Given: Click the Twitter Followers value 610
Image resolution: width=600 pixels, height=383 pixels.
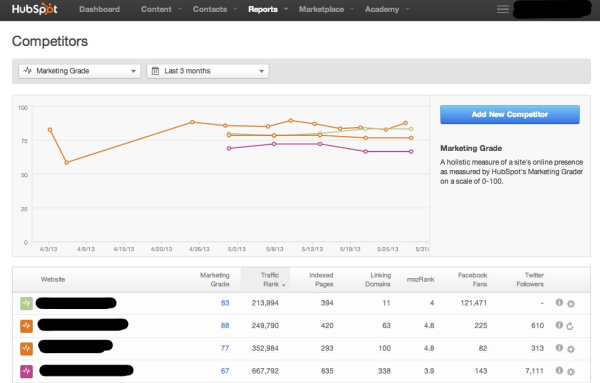Looking at the screenshot, I should [x=538, y=326].
